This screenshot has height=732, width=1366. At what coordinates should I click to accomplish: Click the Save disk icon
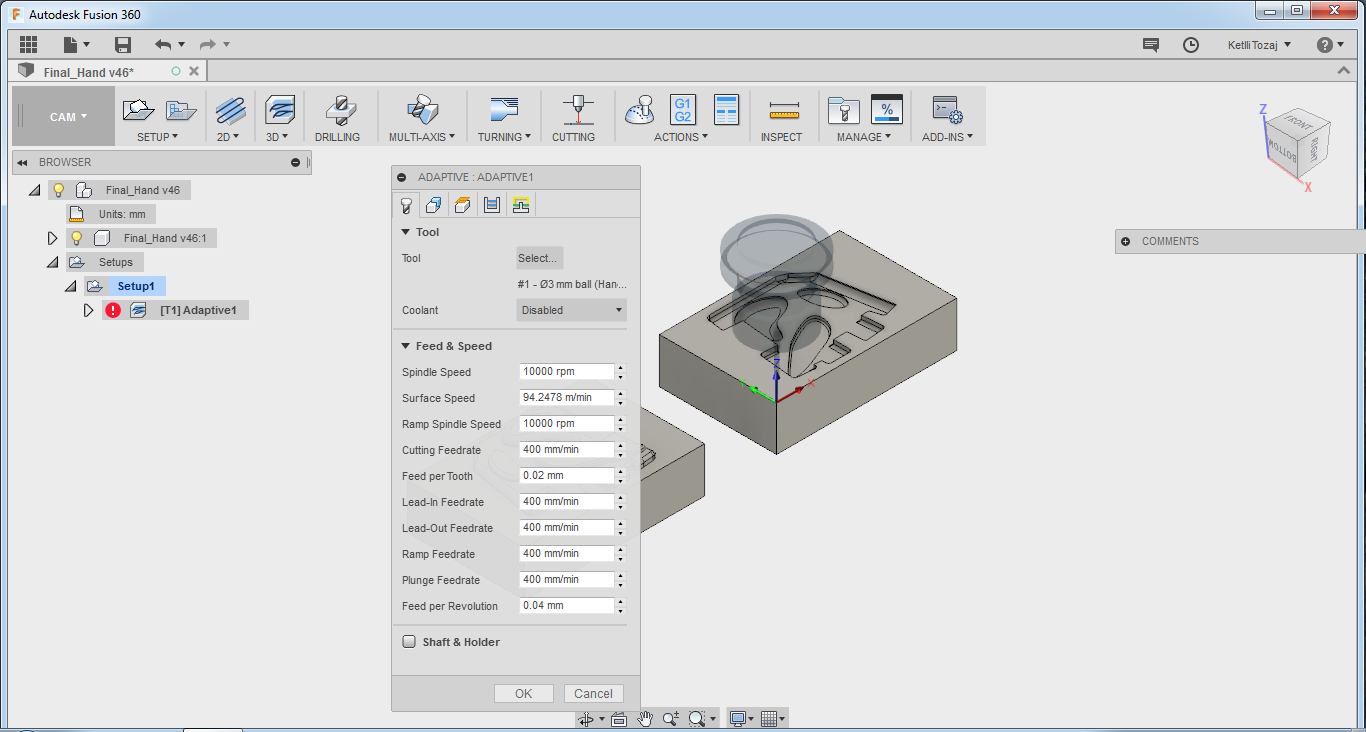pos(123,44)
